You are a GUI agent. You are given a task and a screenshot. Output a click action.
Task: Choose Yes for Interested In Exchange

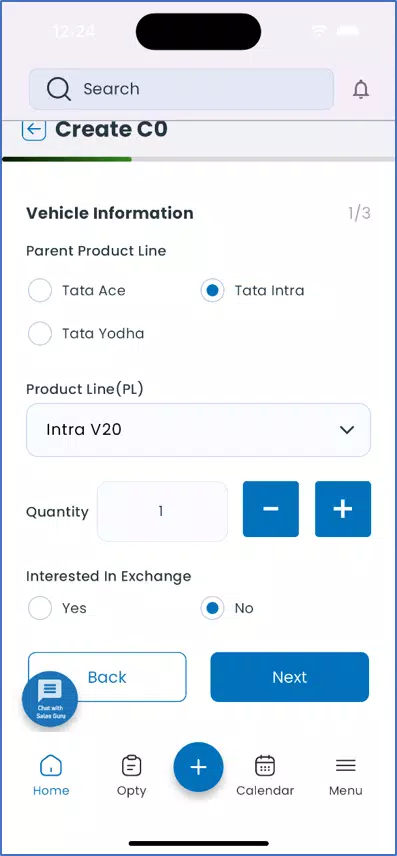tap(40, 608)
